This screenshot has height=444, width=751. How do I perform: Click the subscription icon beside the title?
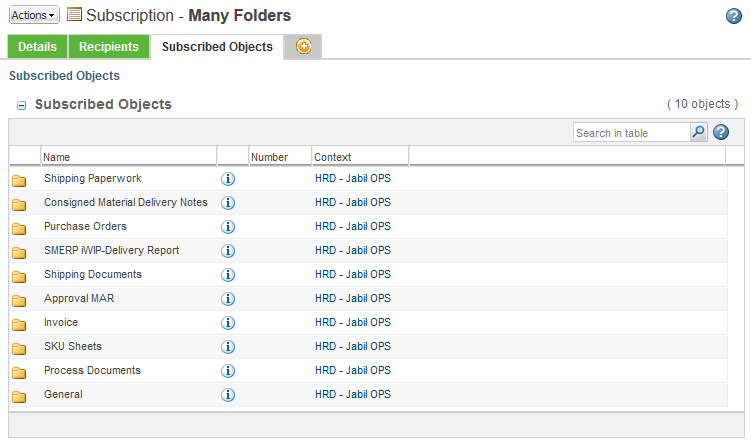pos(74,14)
